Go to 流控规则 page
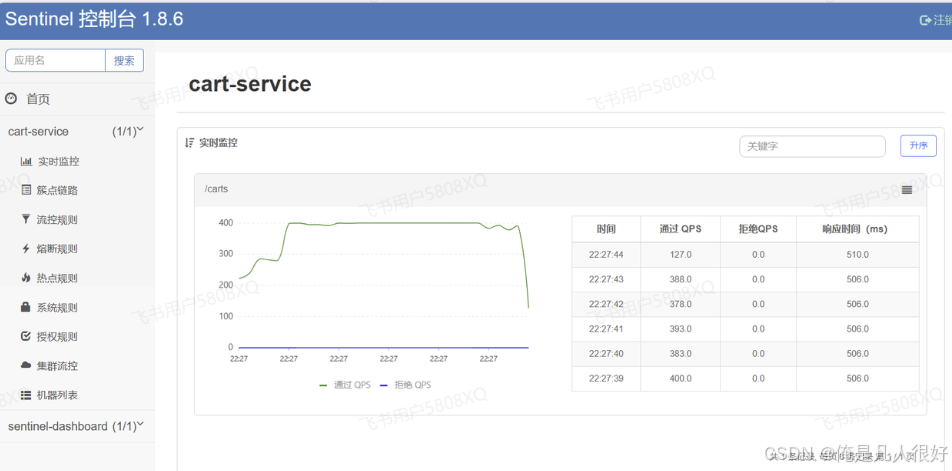This screenshot has height=471, width=952. tap(58, 220)
